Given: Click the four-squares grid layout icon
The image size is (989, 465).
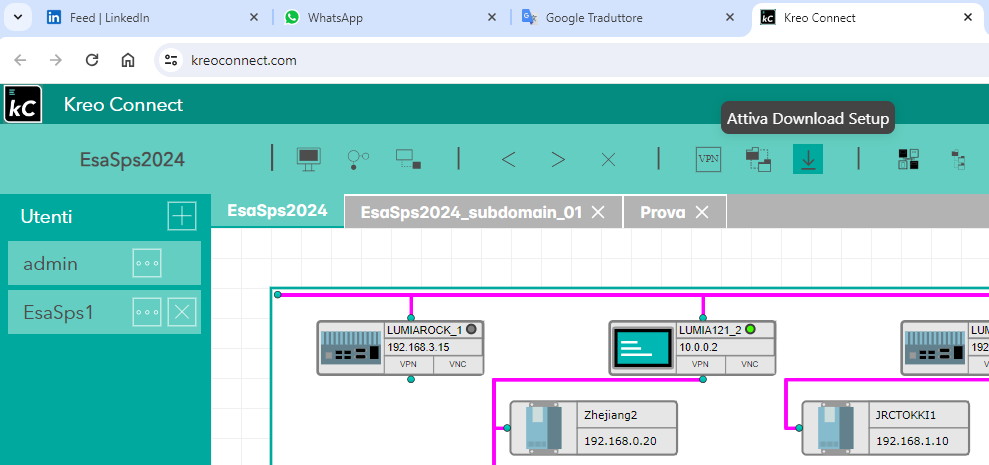Looking at the screenshot, I should 908,159.
